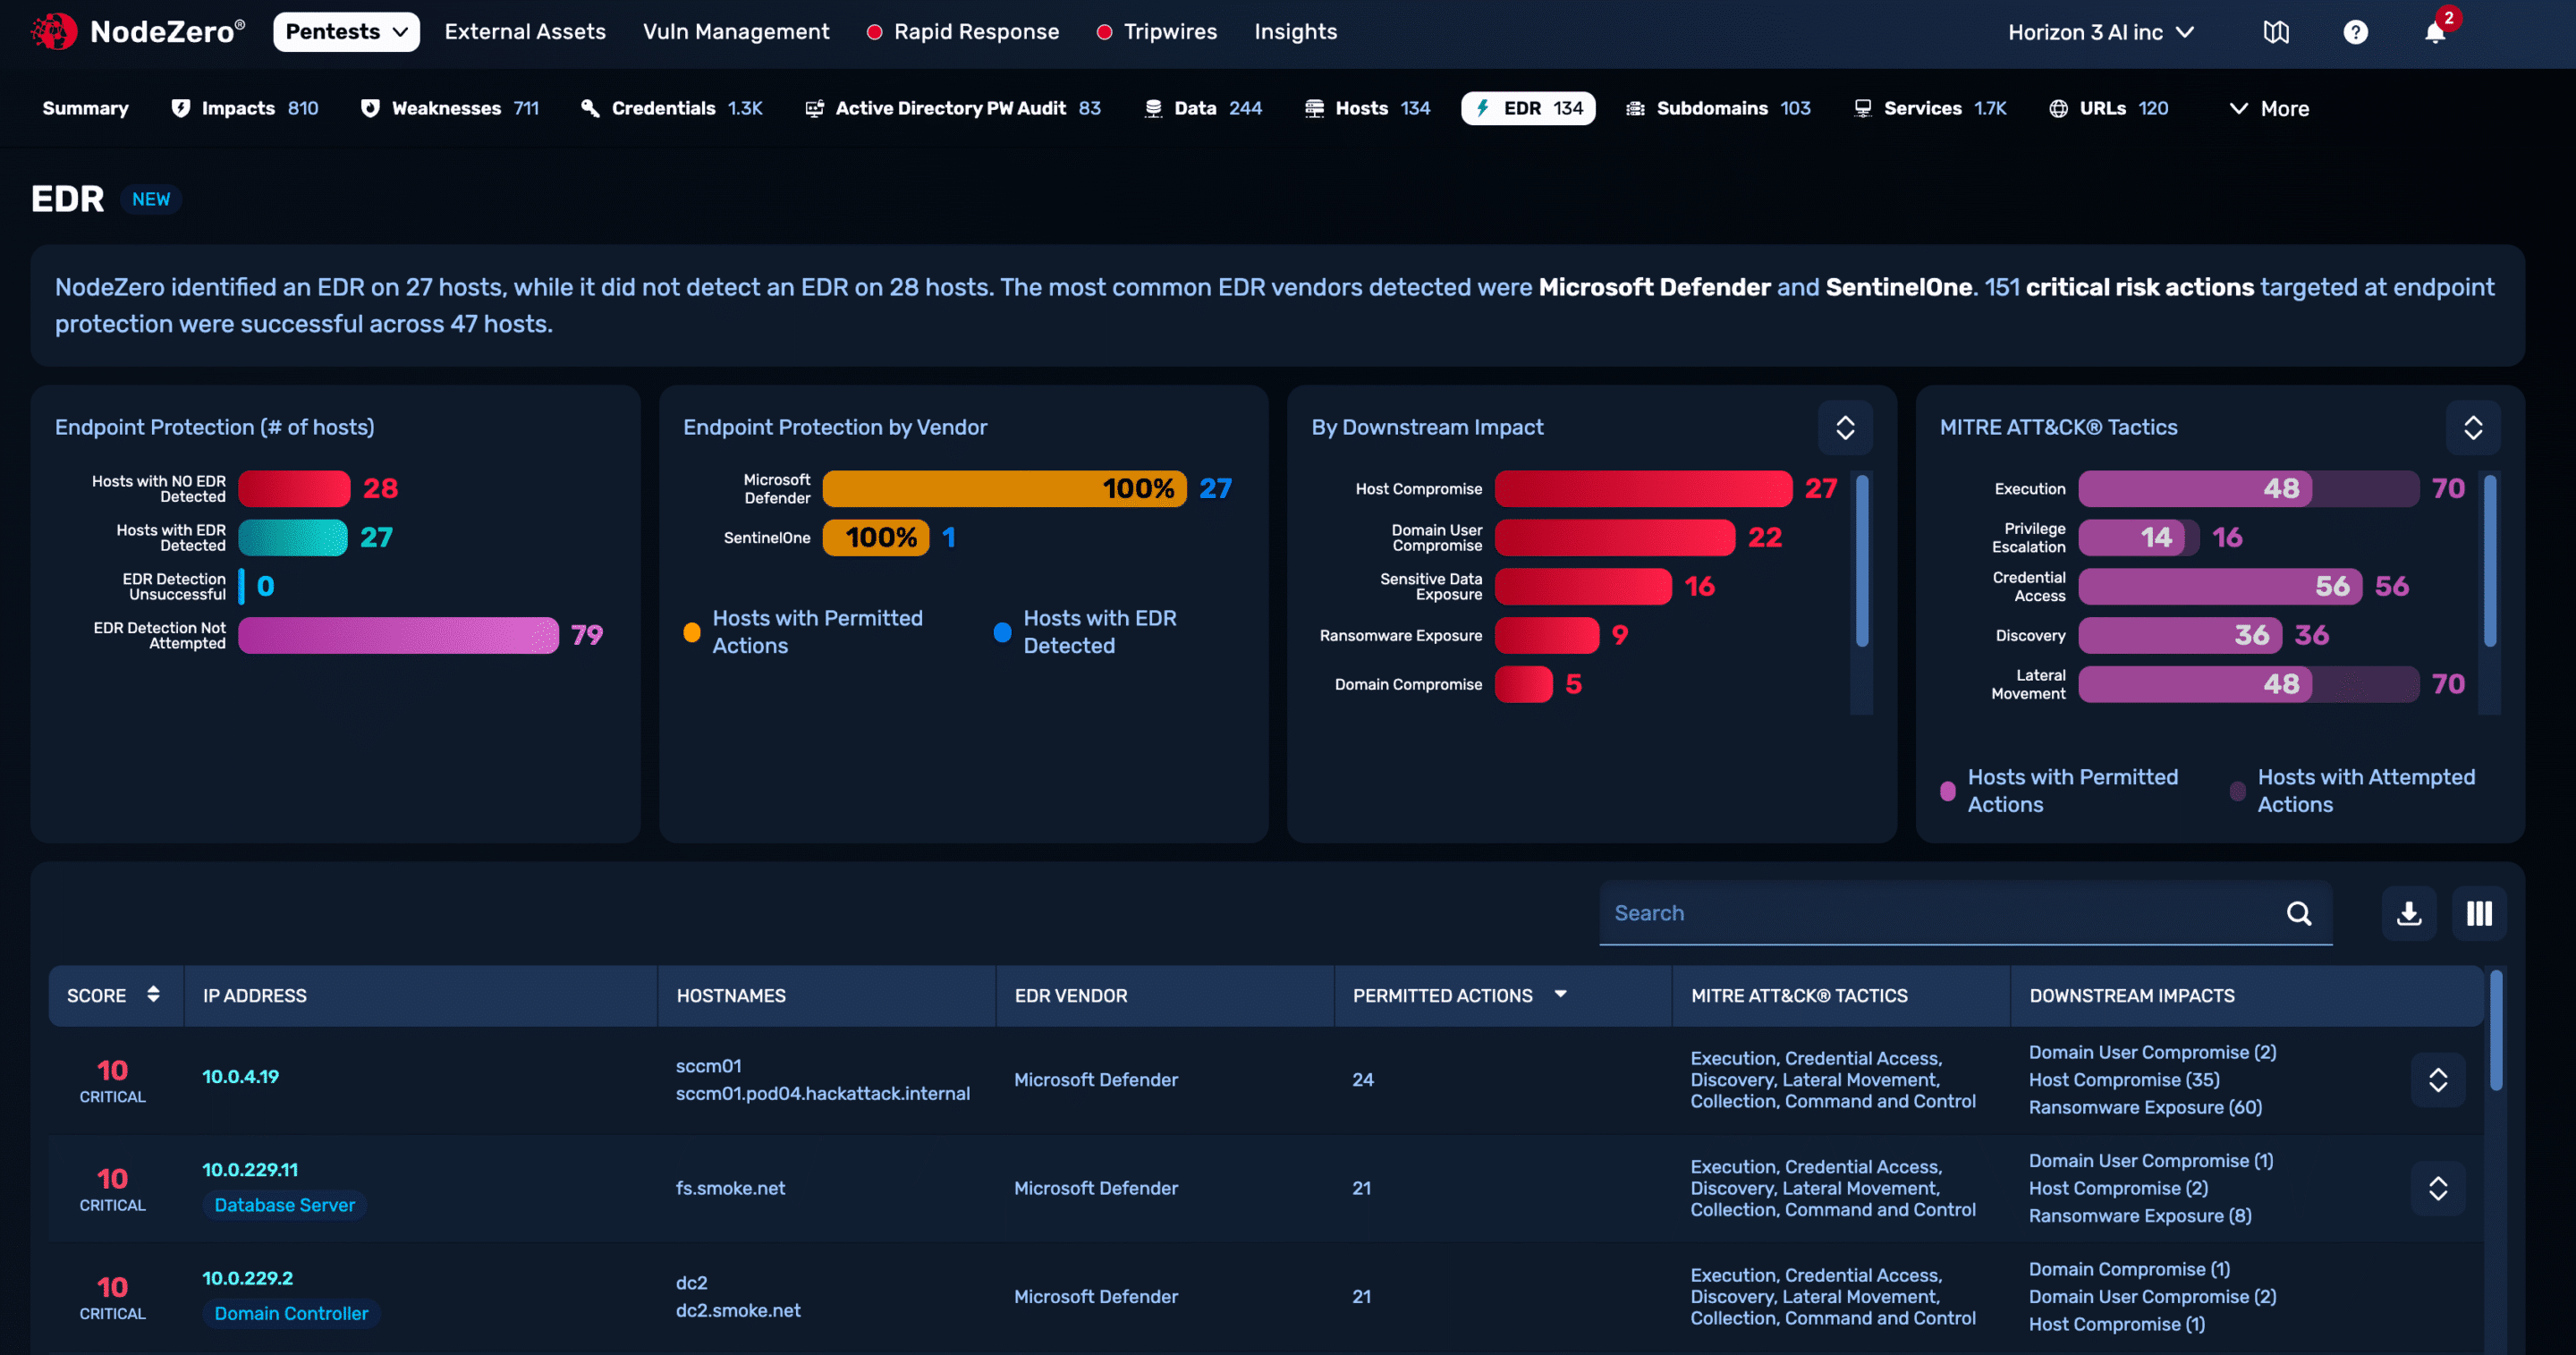2576x1355 pixels.
Task: Click the Downstream Impact chart scrollbar
Action: tap(1862, 561)
